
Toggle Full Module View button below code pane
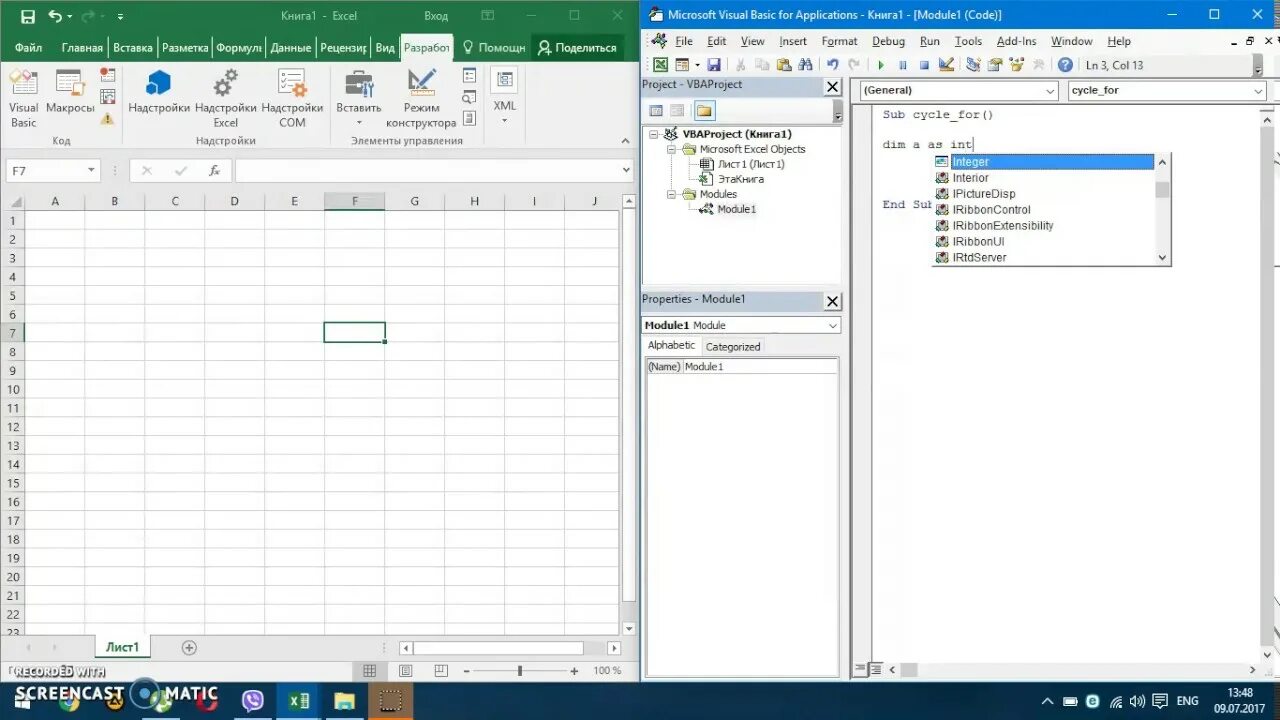click(875, 670)
